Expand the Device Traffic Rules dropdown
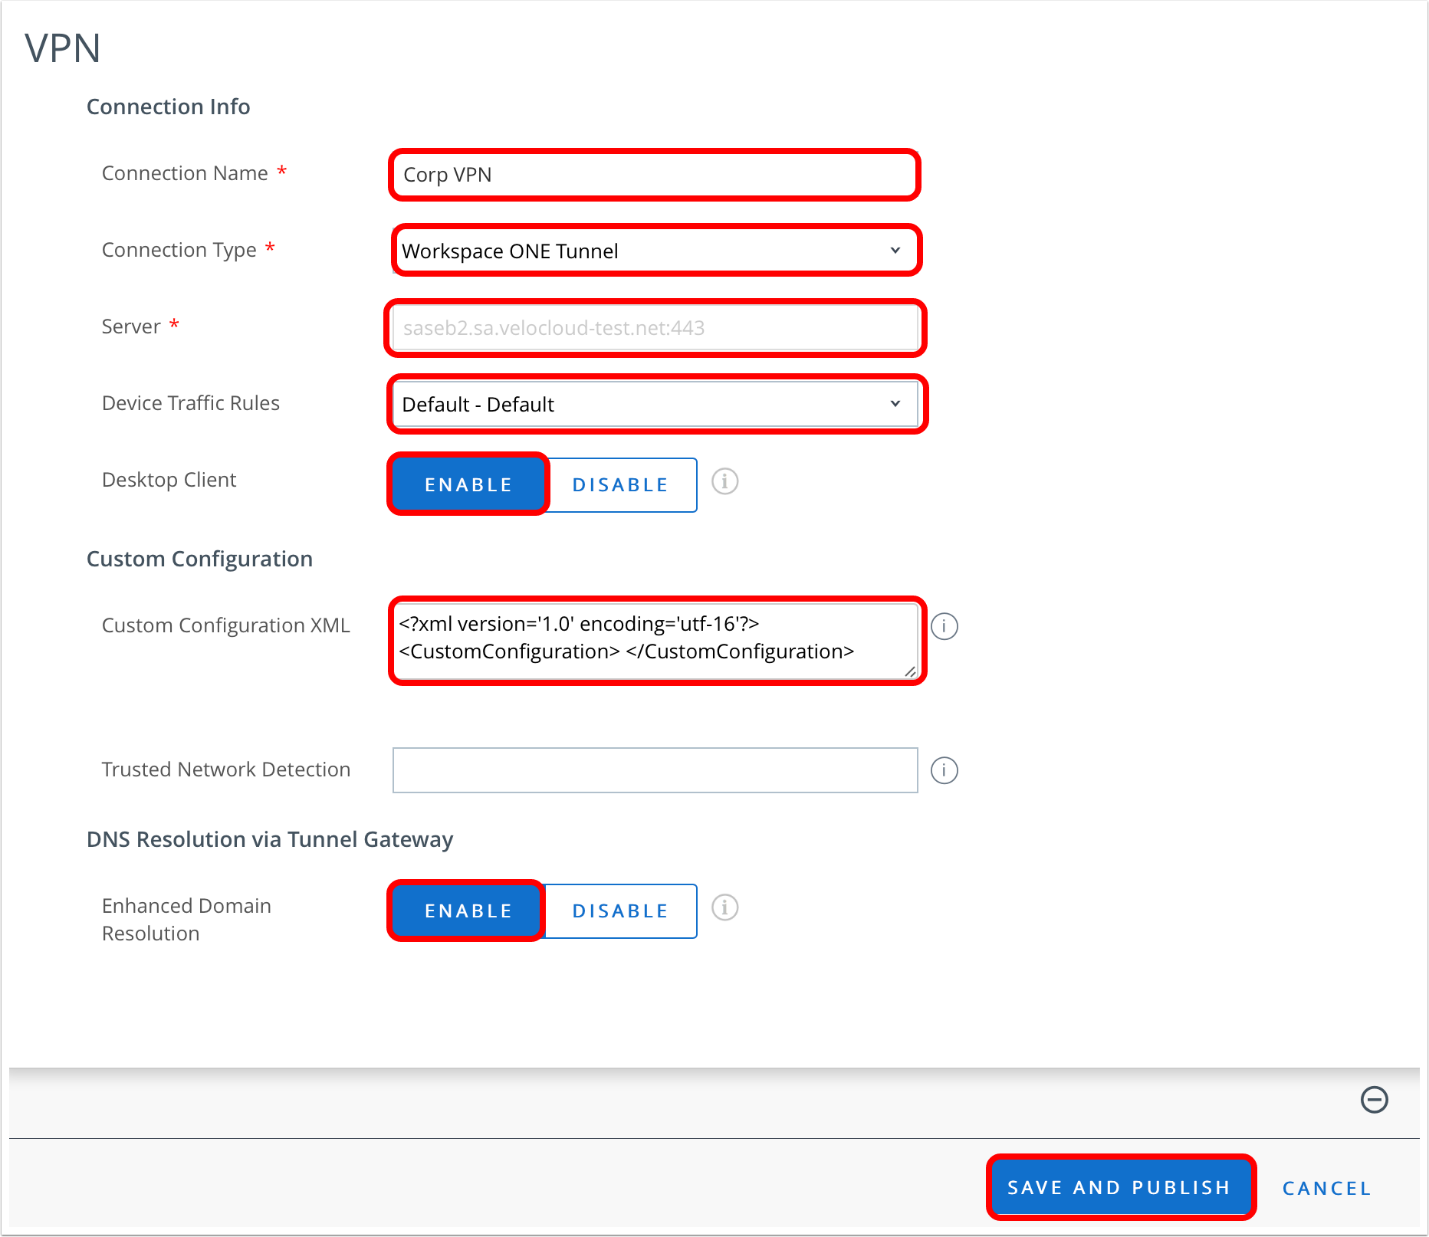This screenshot has width=1429, height=1237. tap(654, 405)
